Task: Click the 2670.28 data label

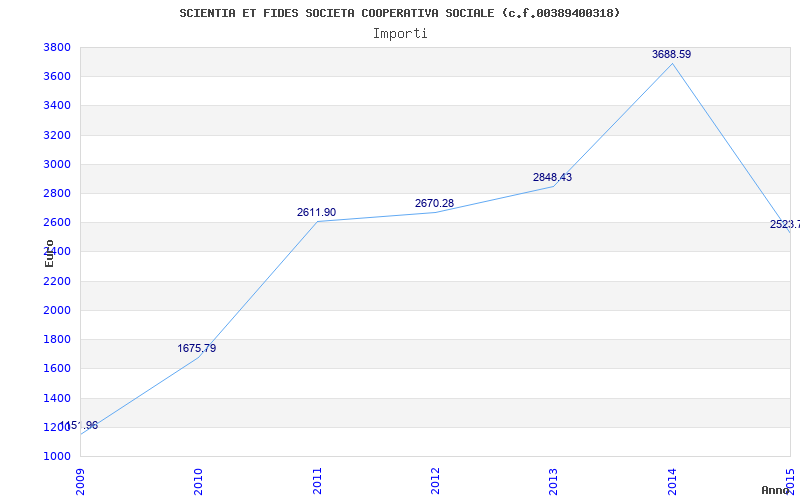Action: tap(434, 204)
